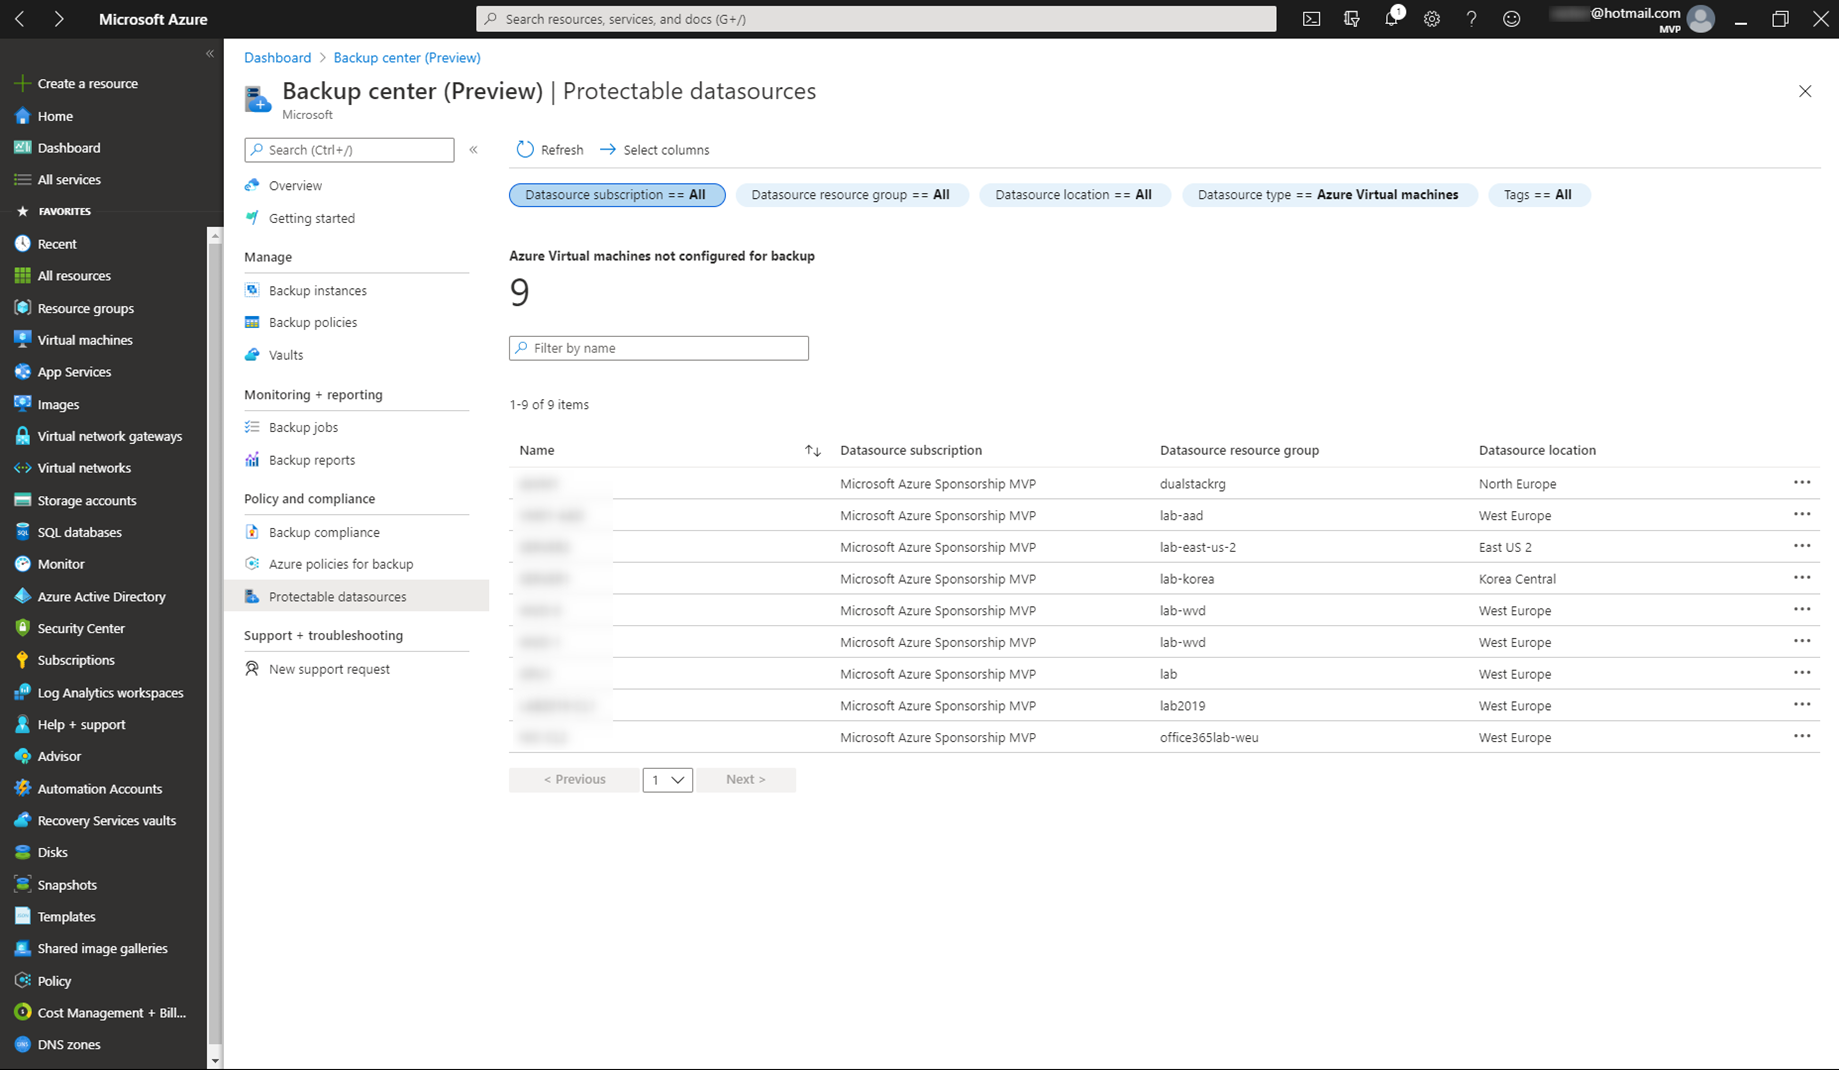Open more options for lab-korea row

pos(1802,578)
